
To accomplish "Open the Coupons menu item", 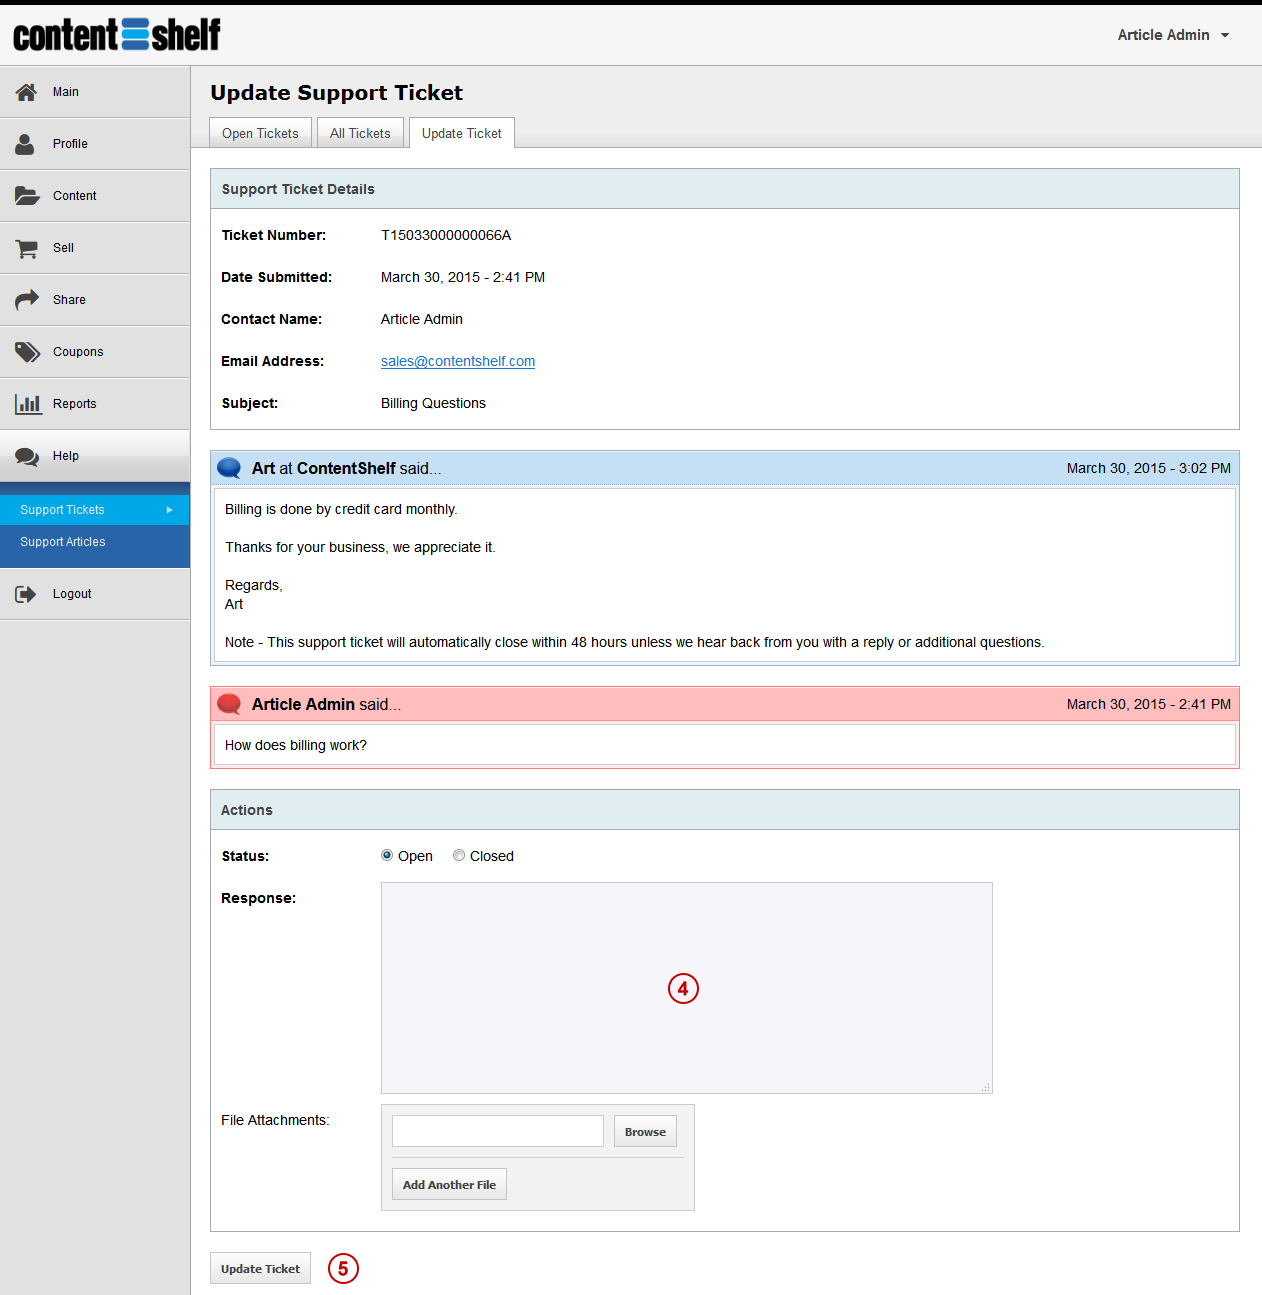I will coord(95,352).
